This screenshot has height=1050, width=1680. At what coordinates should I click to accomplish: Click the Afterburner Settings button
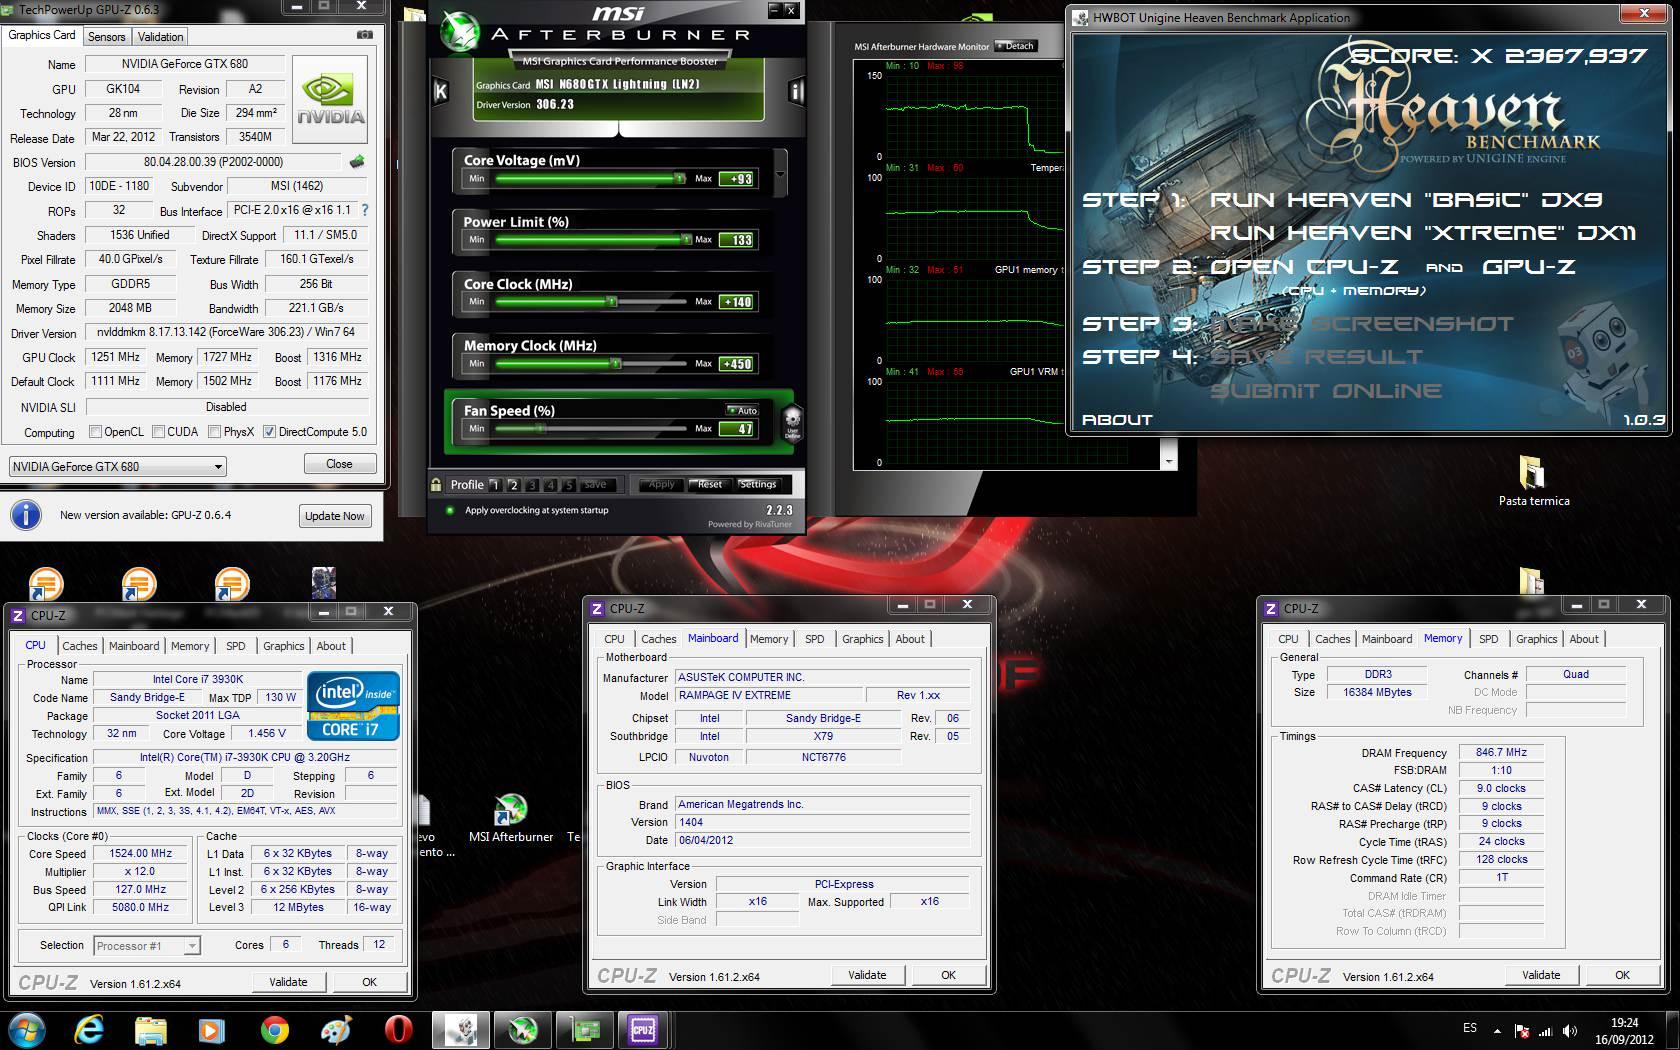(x=758, y=484)
